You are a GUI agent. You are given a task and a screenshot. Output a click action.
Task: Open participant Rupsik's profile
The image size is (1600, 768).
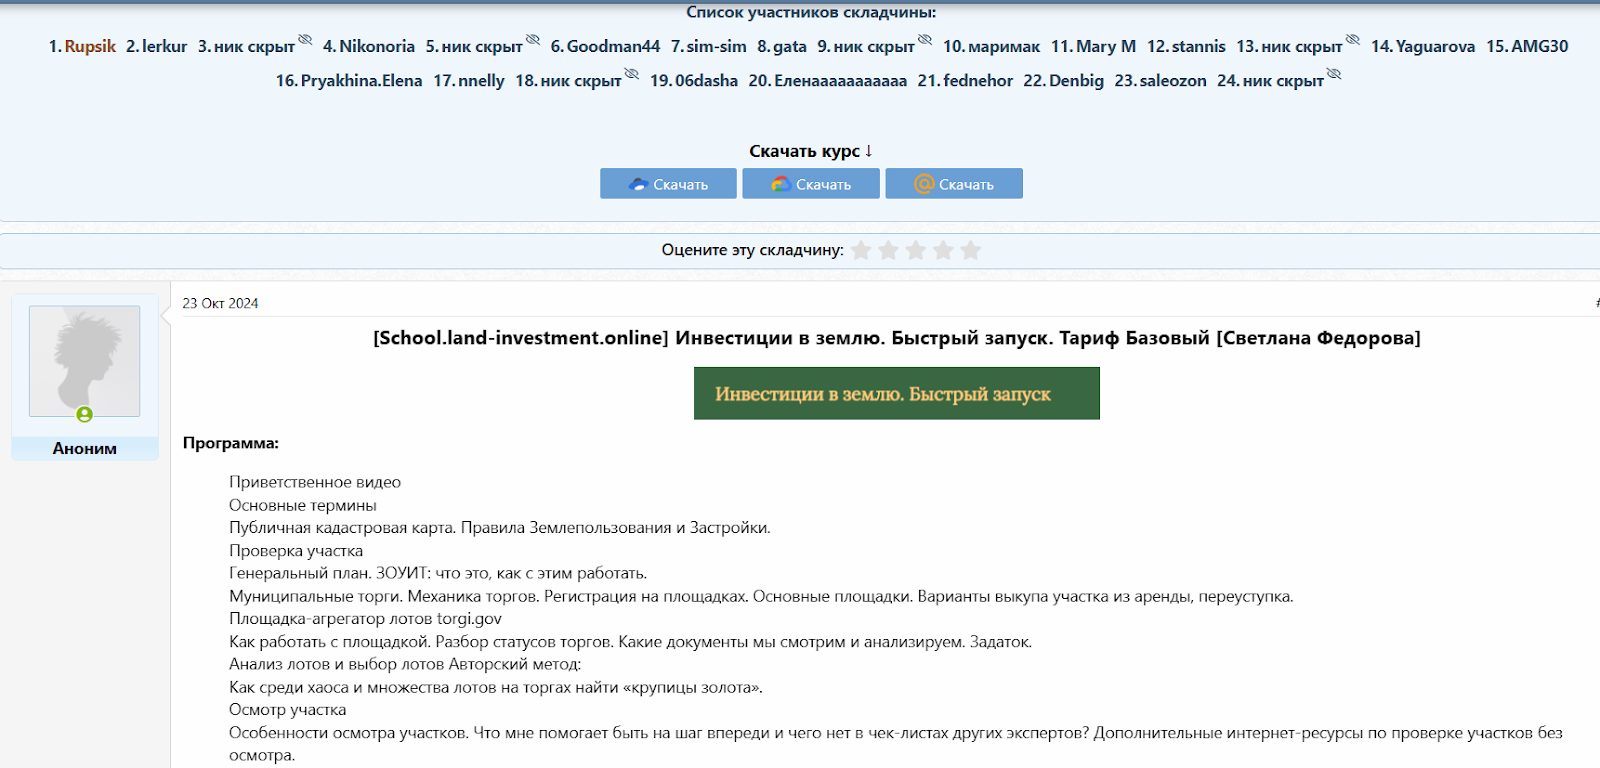[90, 46]
